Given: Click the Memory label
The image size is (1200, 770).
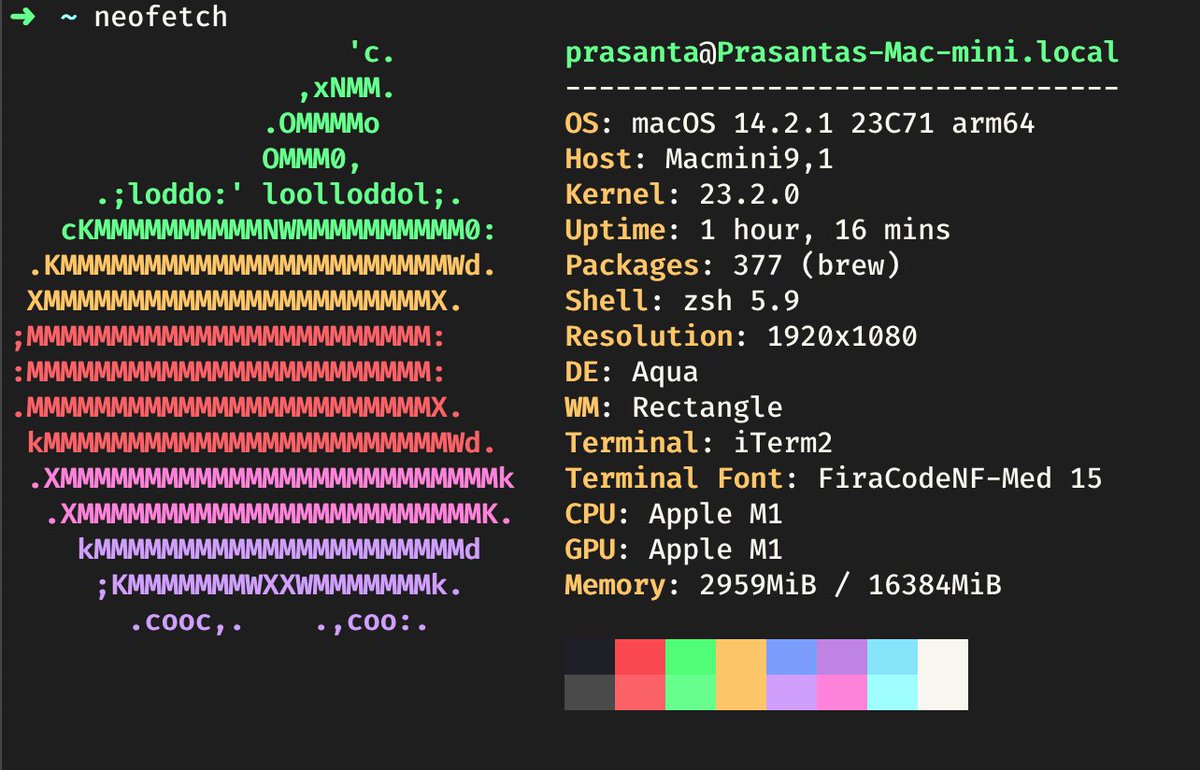Looking at the screenshot, I should (x=615, y=585).
